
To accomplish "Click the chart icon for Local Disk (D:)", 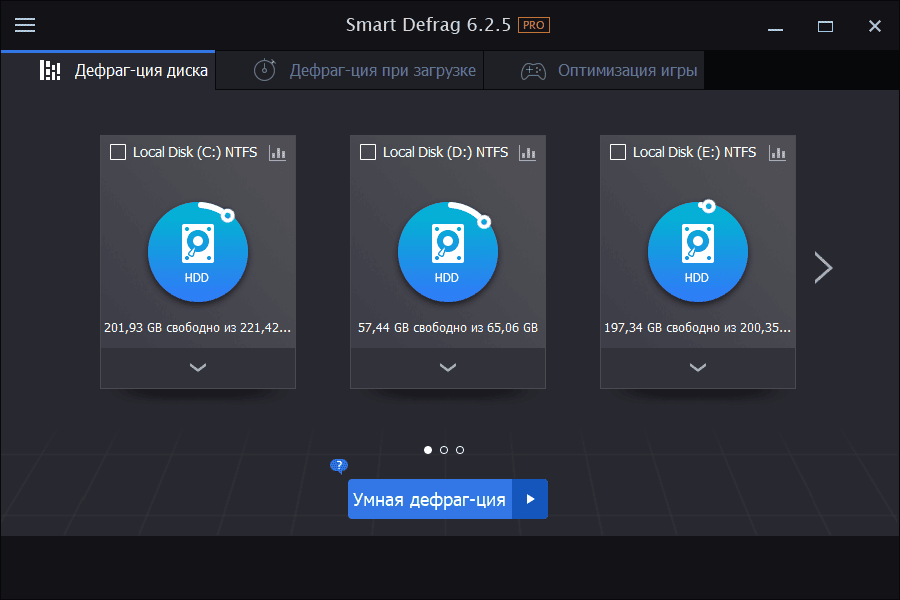I will (528, 152).
